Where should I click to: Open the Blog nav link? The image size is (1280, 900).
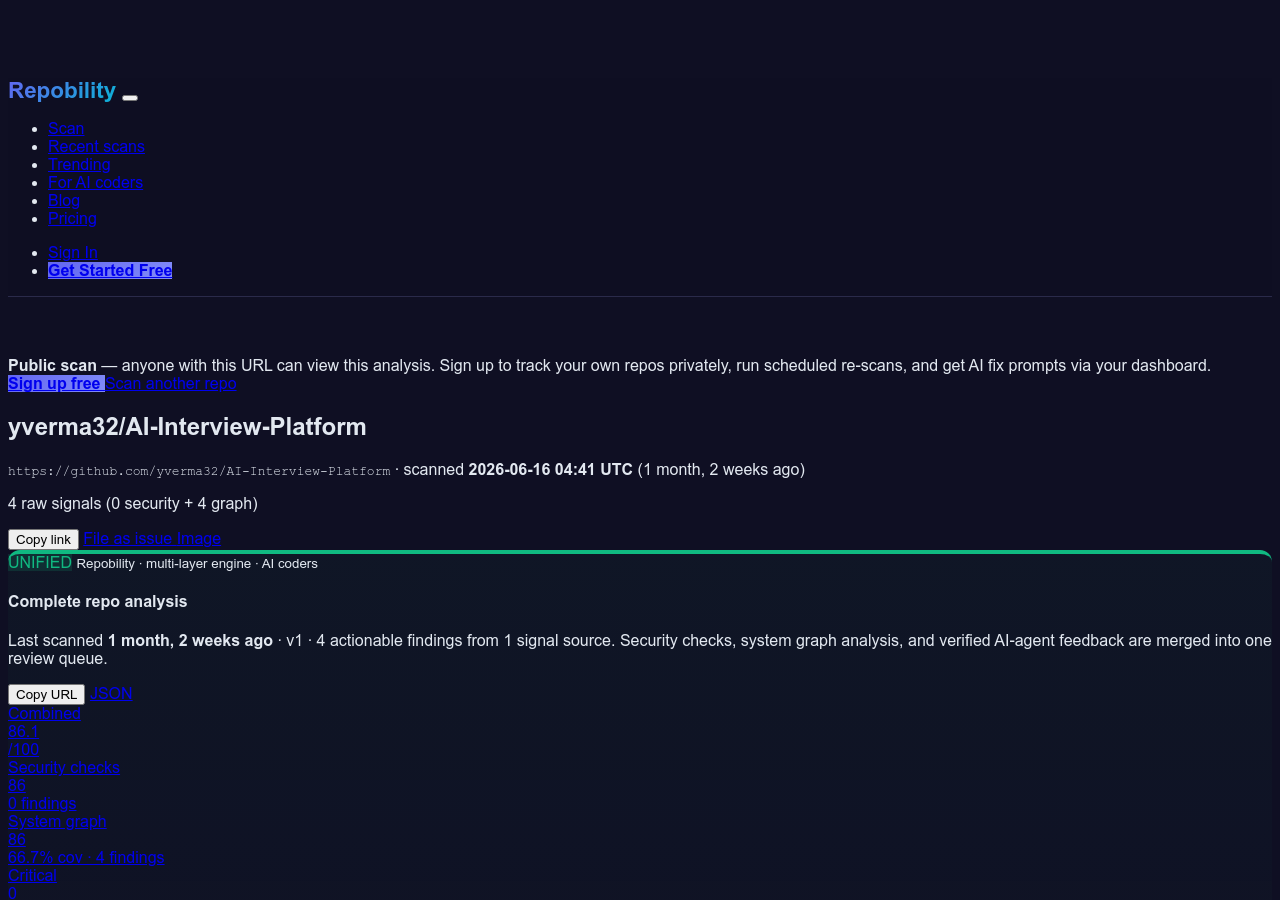pyautogui.click(x=64, y=200)
